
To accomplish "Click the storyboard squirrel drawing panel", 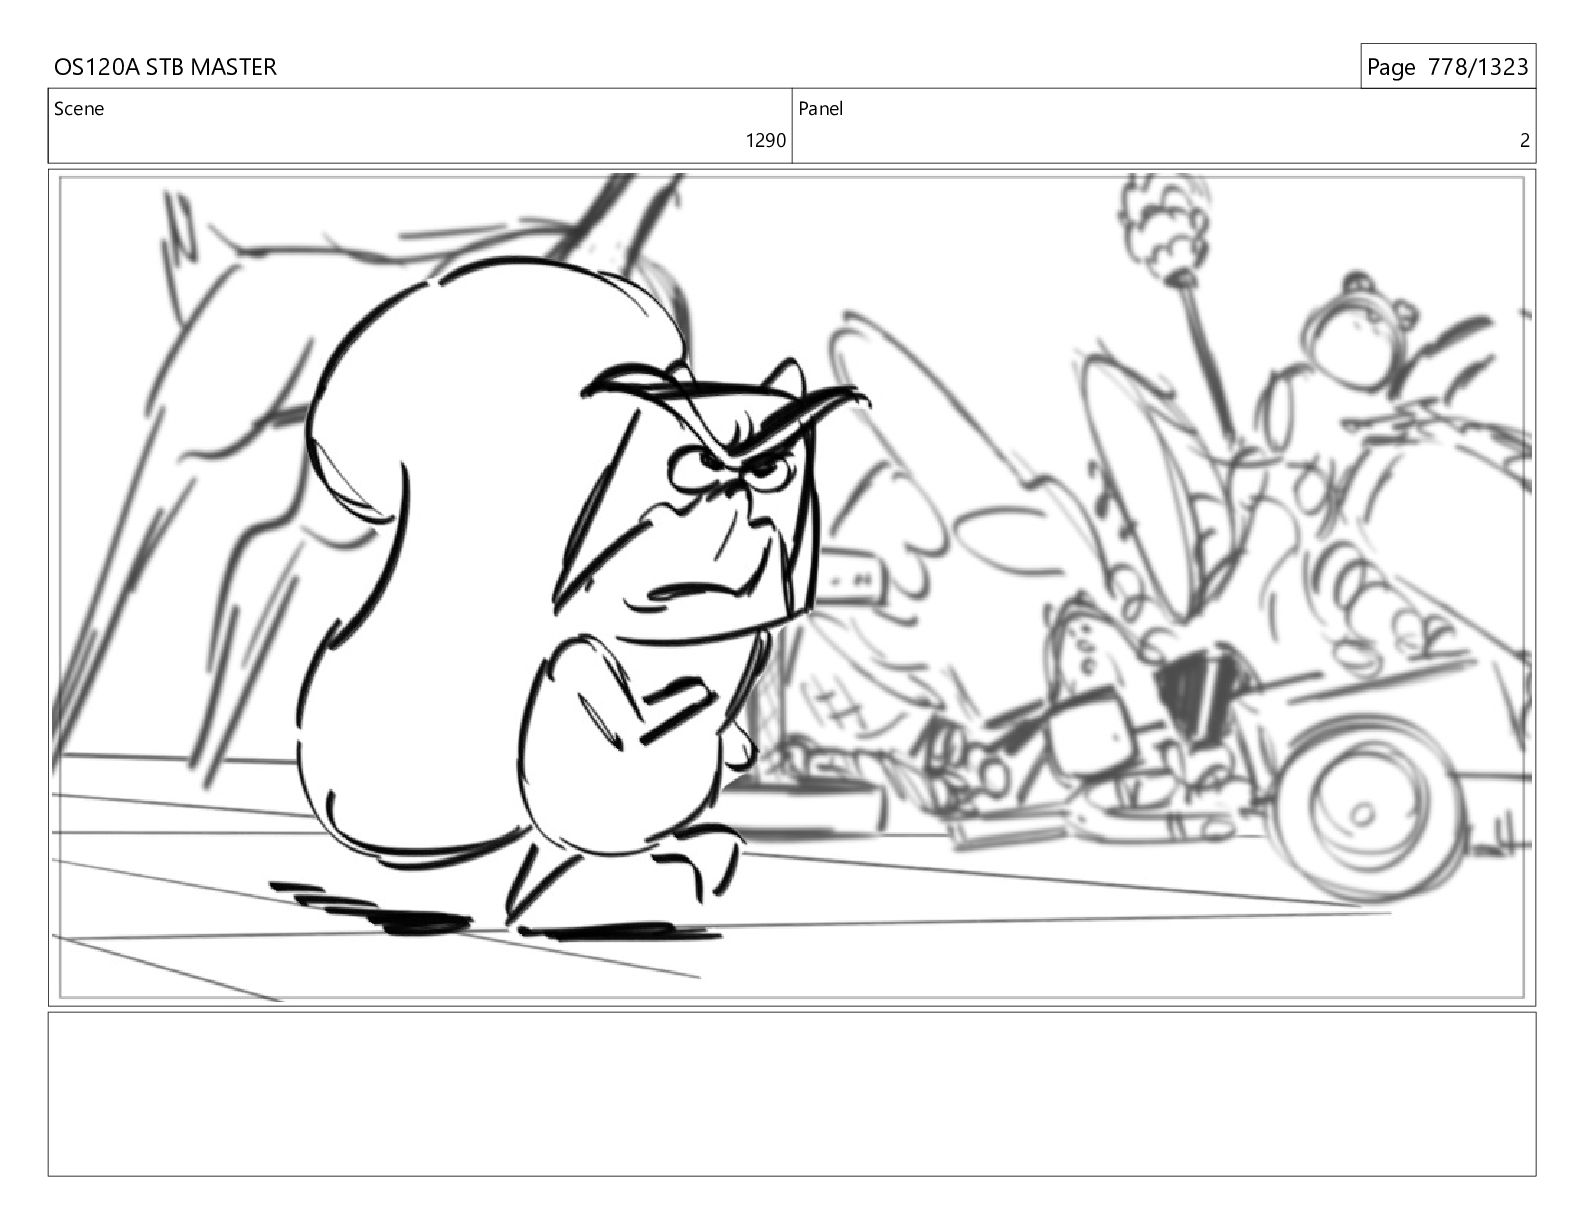I will pyautogui.click(x=792, y=587).
